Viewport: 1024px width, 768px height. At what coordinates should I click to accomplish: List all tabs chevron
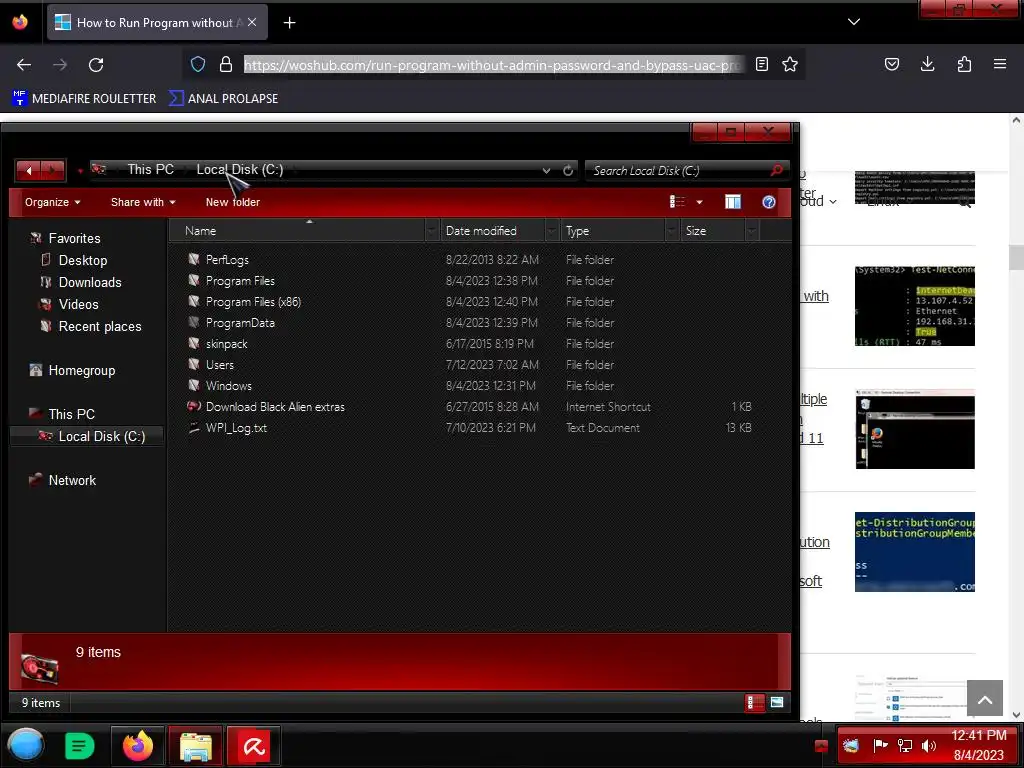854,22
